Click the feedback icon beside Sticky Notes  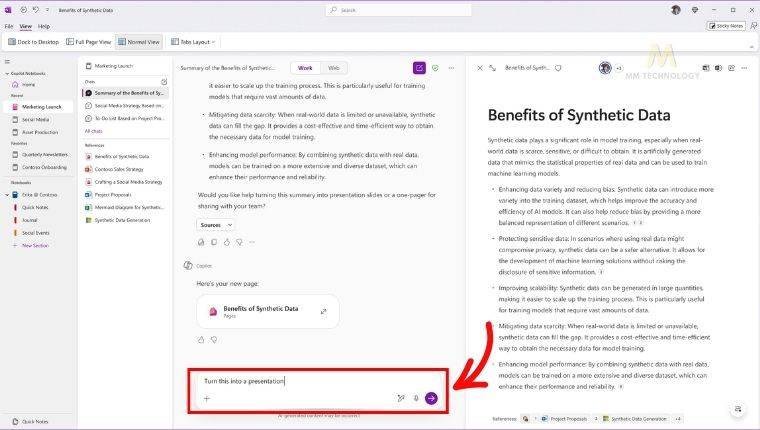(754, 26)
